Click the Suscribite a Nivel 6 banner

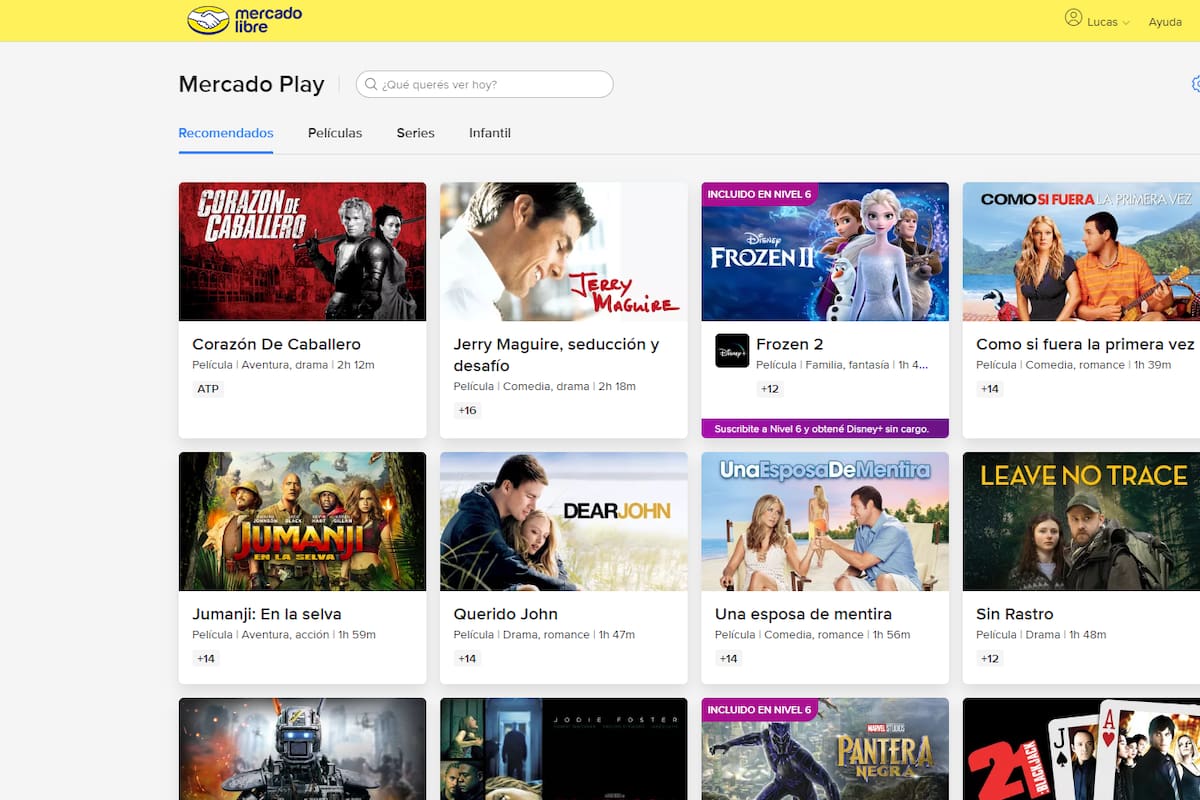825,427
